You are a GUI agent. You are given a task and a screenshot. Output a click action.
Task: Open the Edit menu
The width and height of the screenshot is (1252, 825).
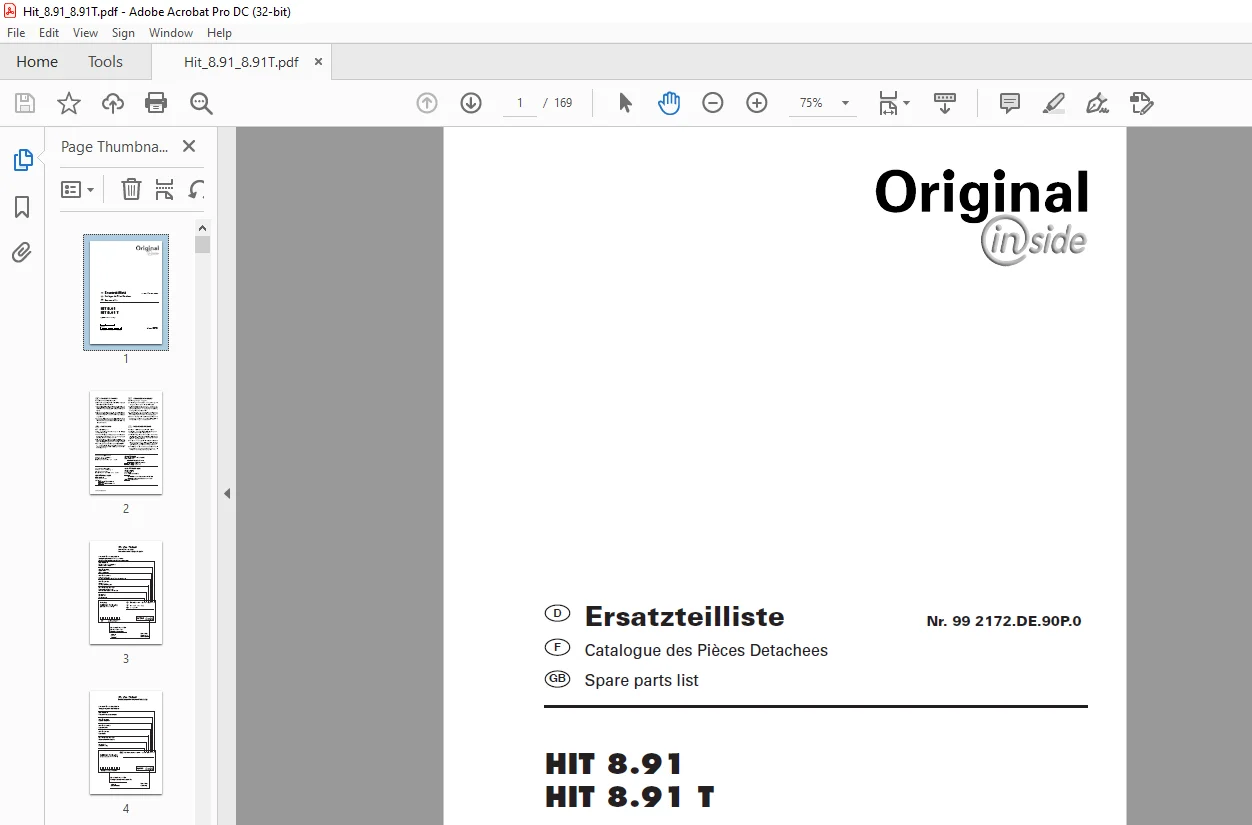tap(49, 33)
